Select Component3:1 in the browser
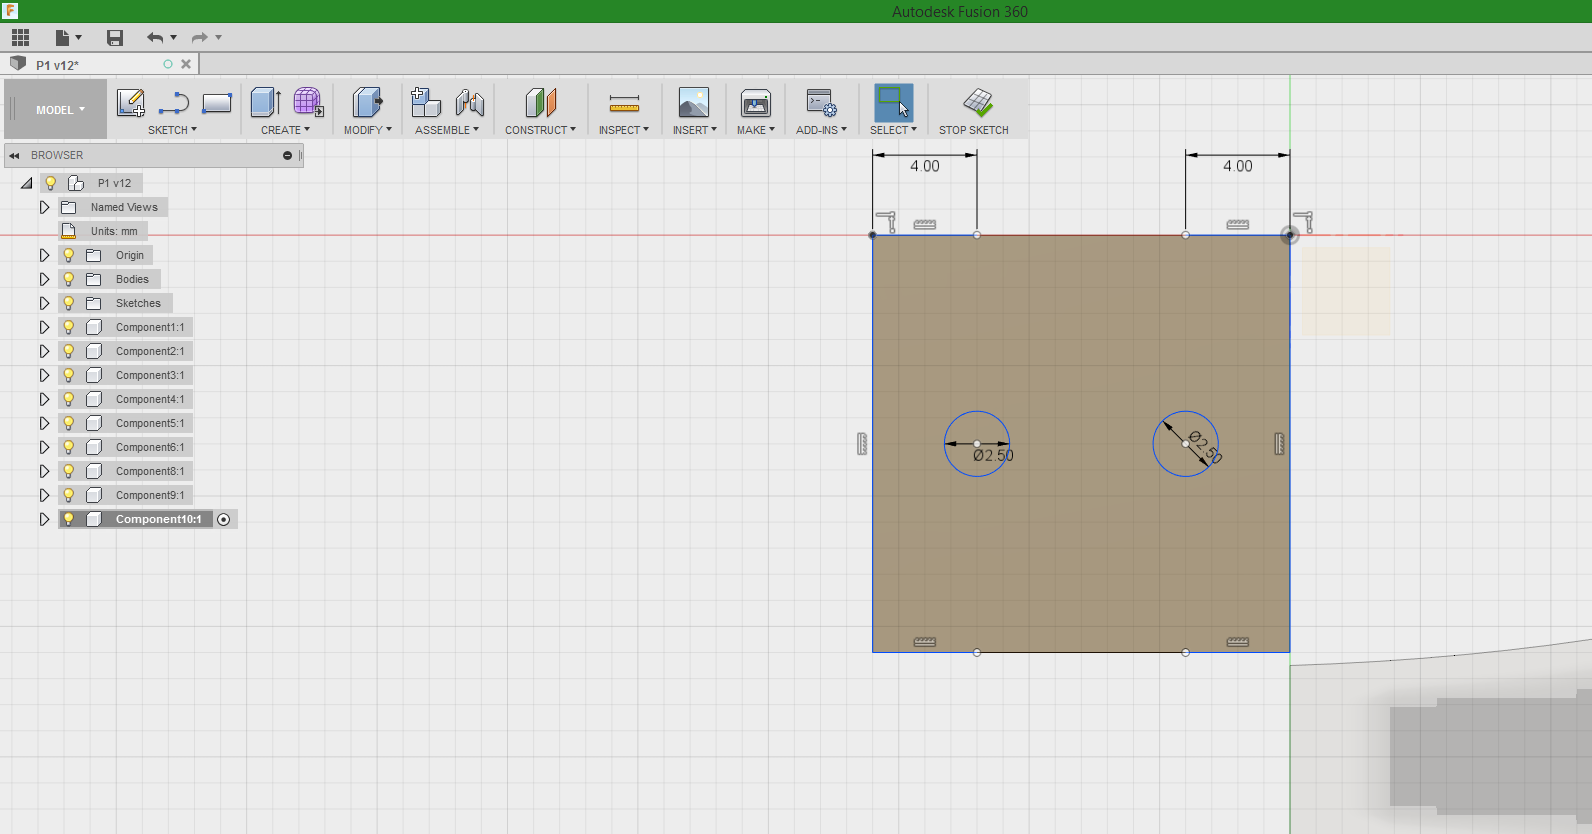Image resolution: width=1592 pixels, height=834 pixels. 150,375
